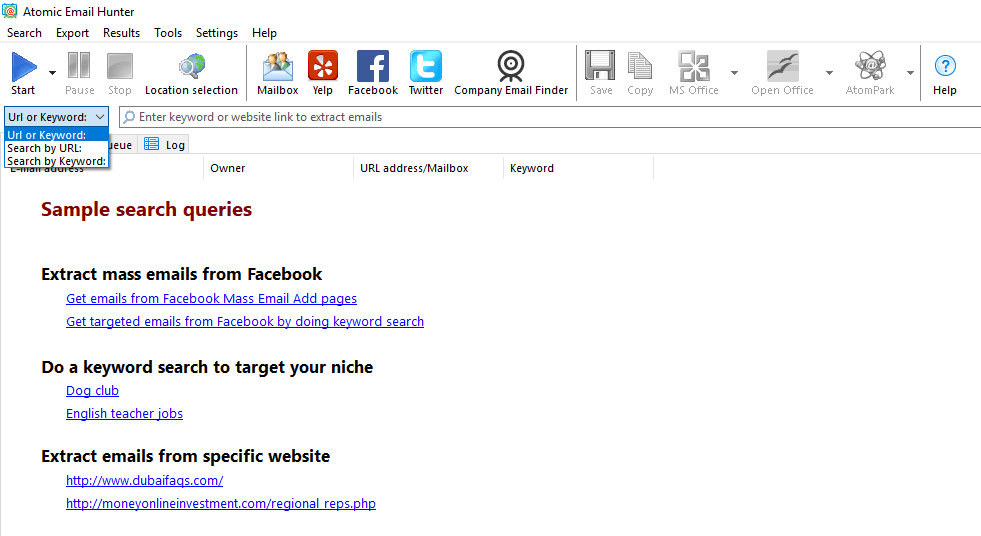
Task: Open the Help menu
Action: 264,33
